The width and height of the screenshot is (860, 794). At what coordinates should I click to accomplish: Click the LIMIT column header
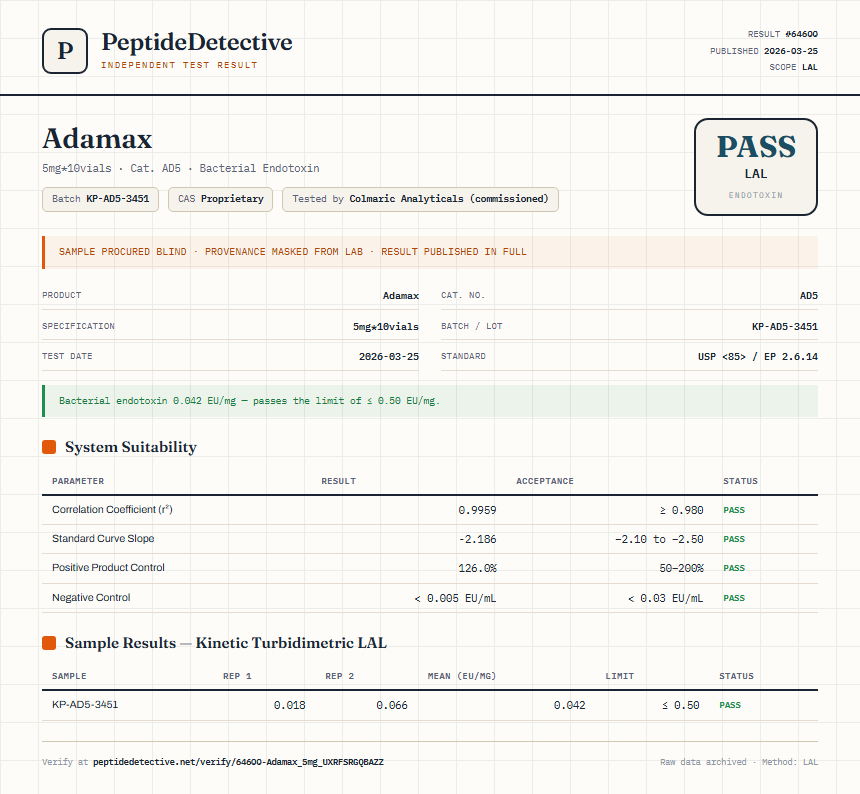coord(620,676)
